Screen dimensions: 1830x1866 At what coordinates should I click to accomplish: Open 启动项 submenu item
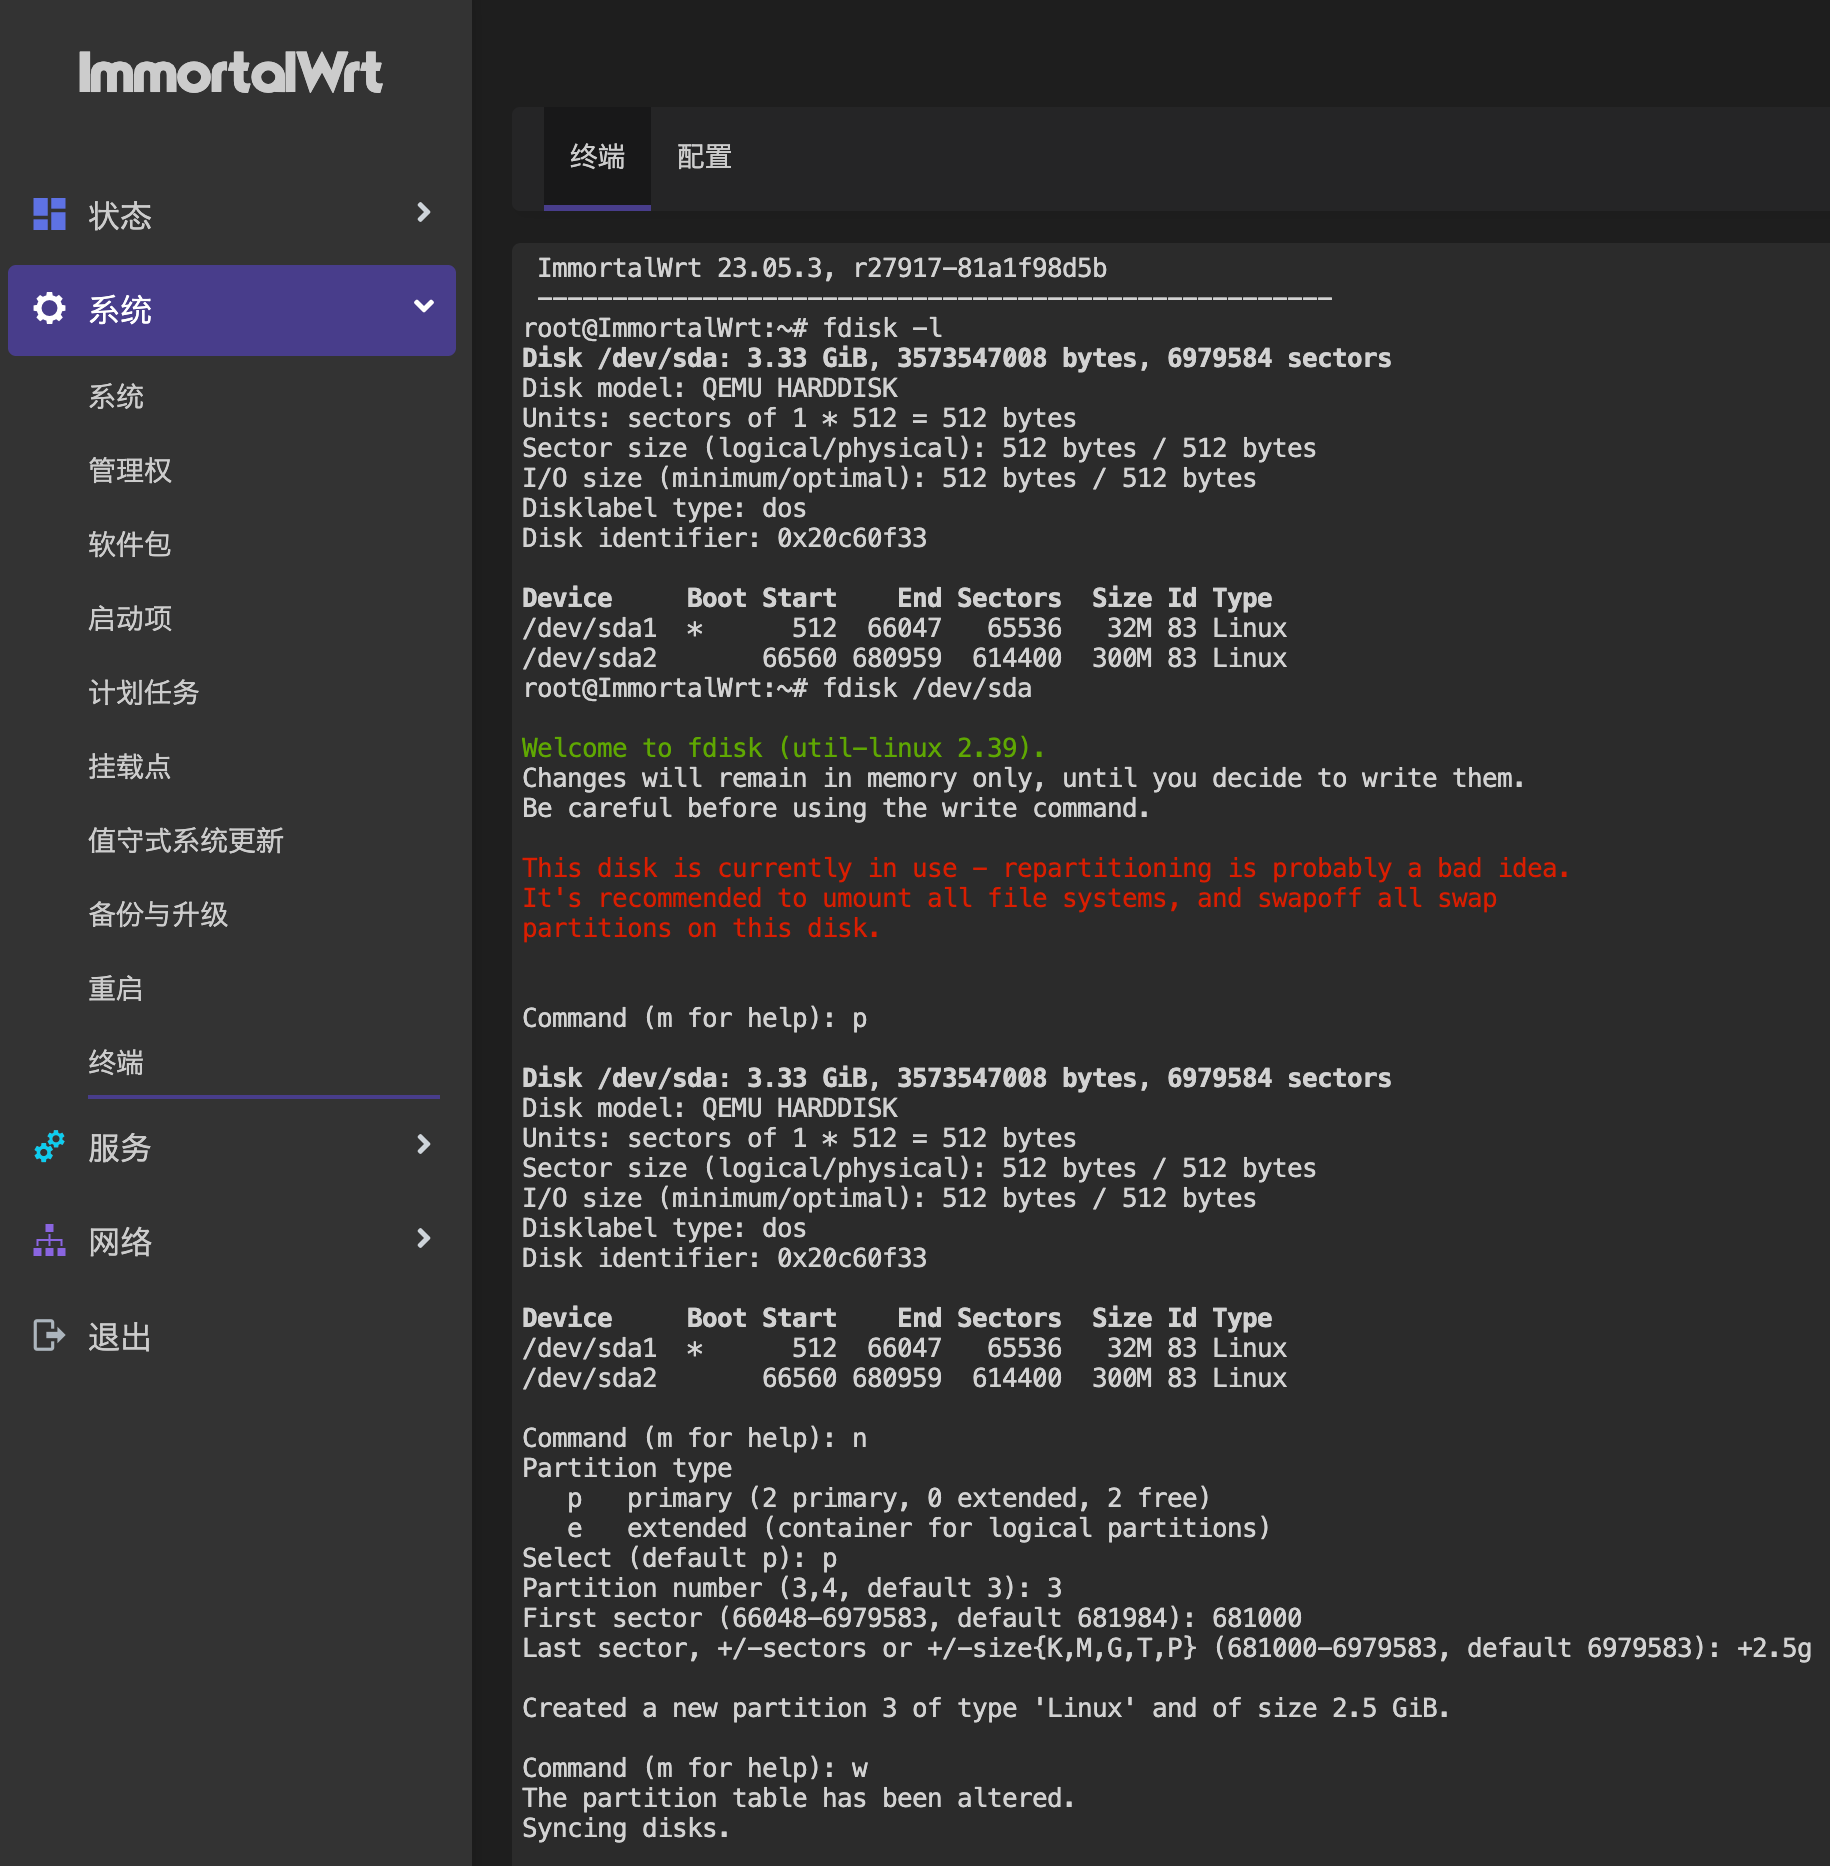[130, 619]
